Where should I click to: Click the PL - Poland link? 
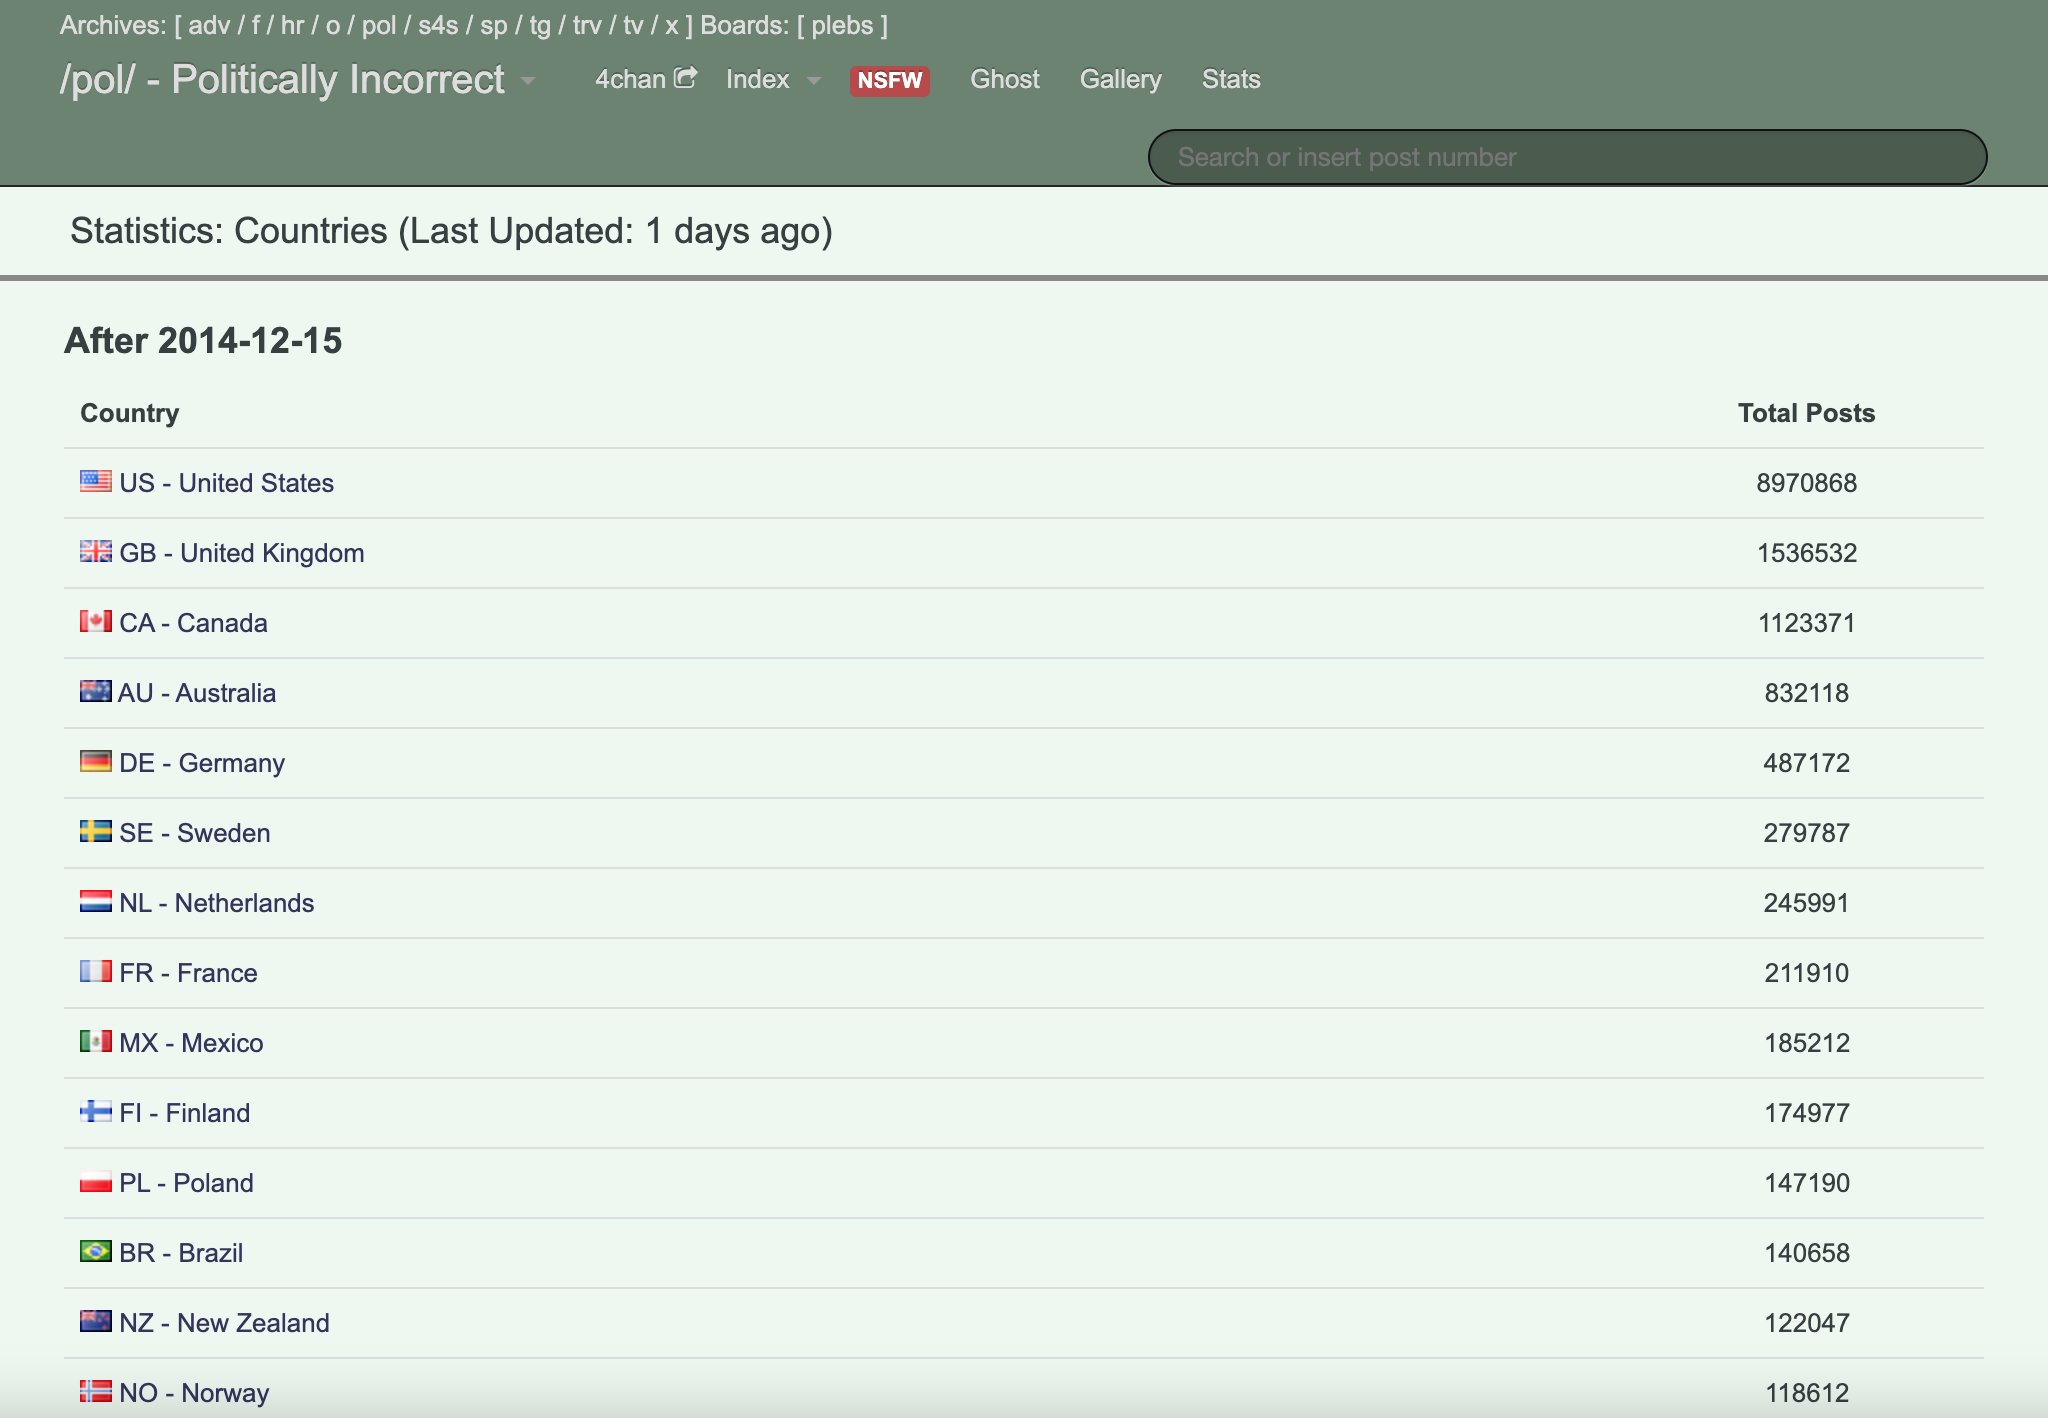coord(186,1183)
